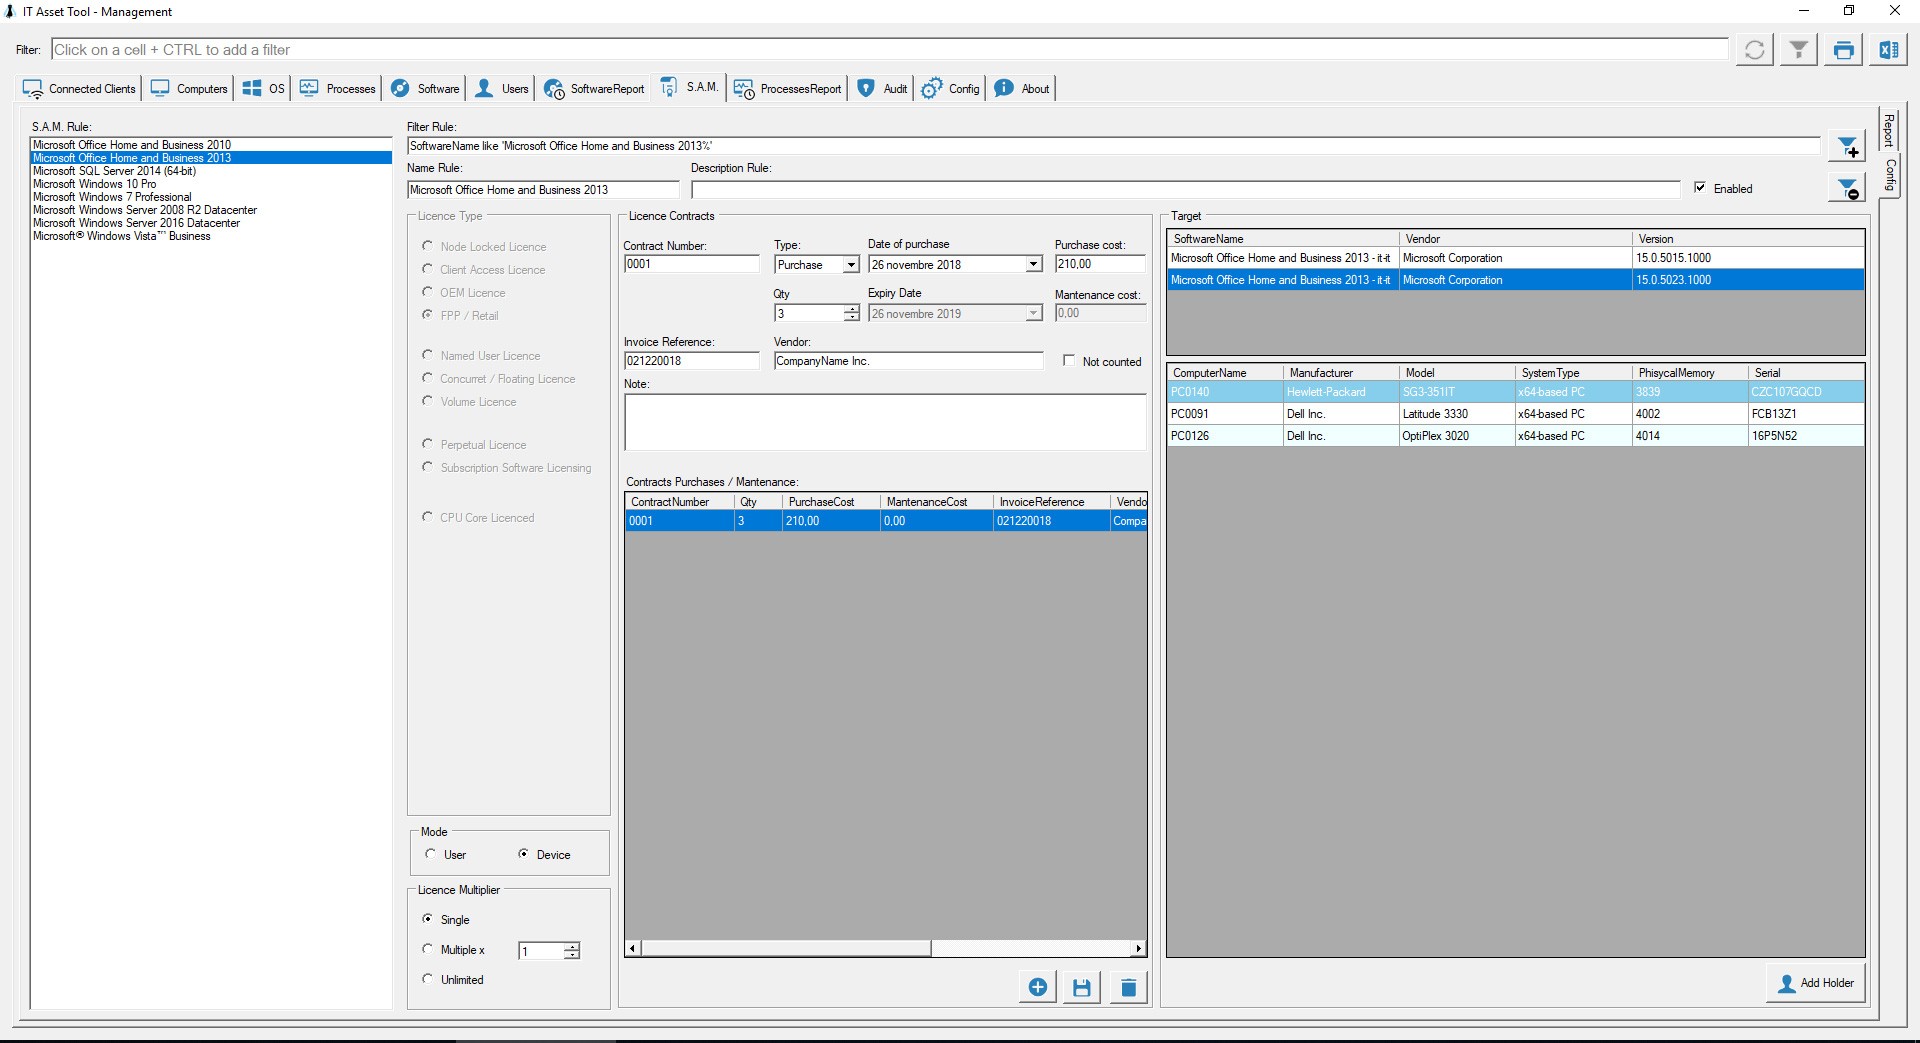Click the refresh icon beside the filter bar
The width and height of the screenshot is (1920, 1043).
[1754, 50]
